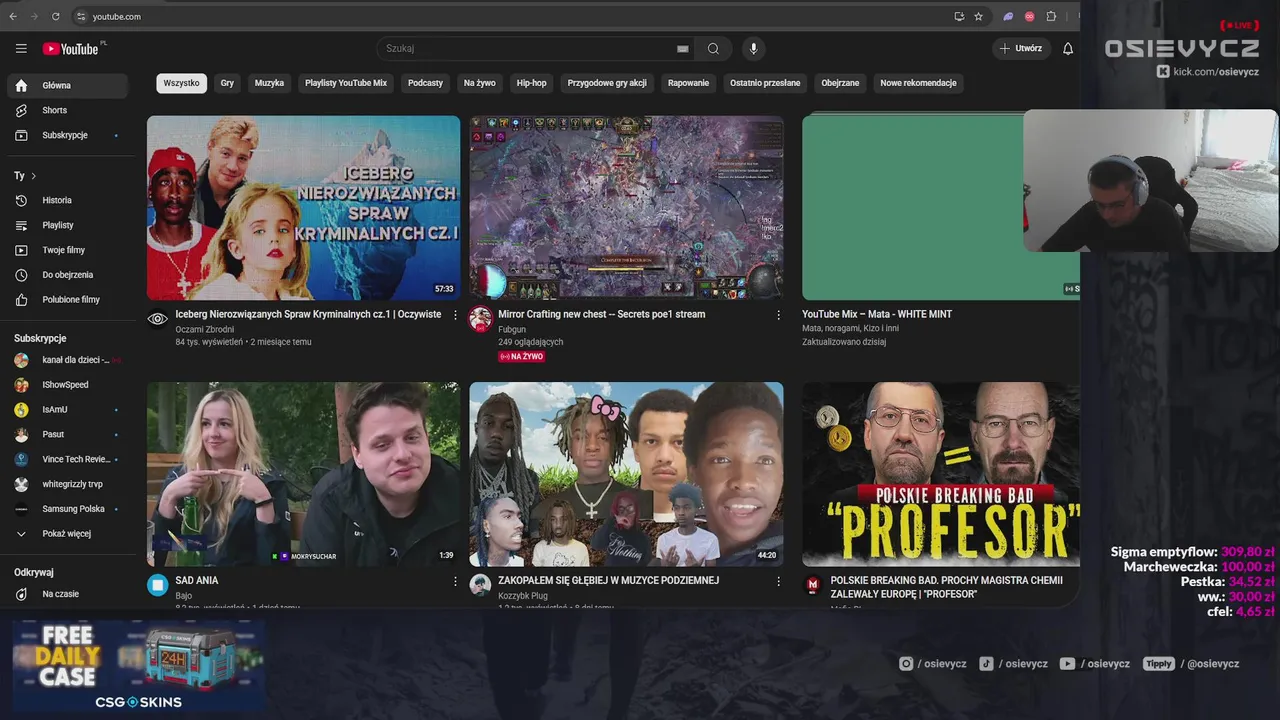This screenshot has width=1280, height=720.
Task: Select the Obejrzane filter chip
Action: tap(840, 83)
